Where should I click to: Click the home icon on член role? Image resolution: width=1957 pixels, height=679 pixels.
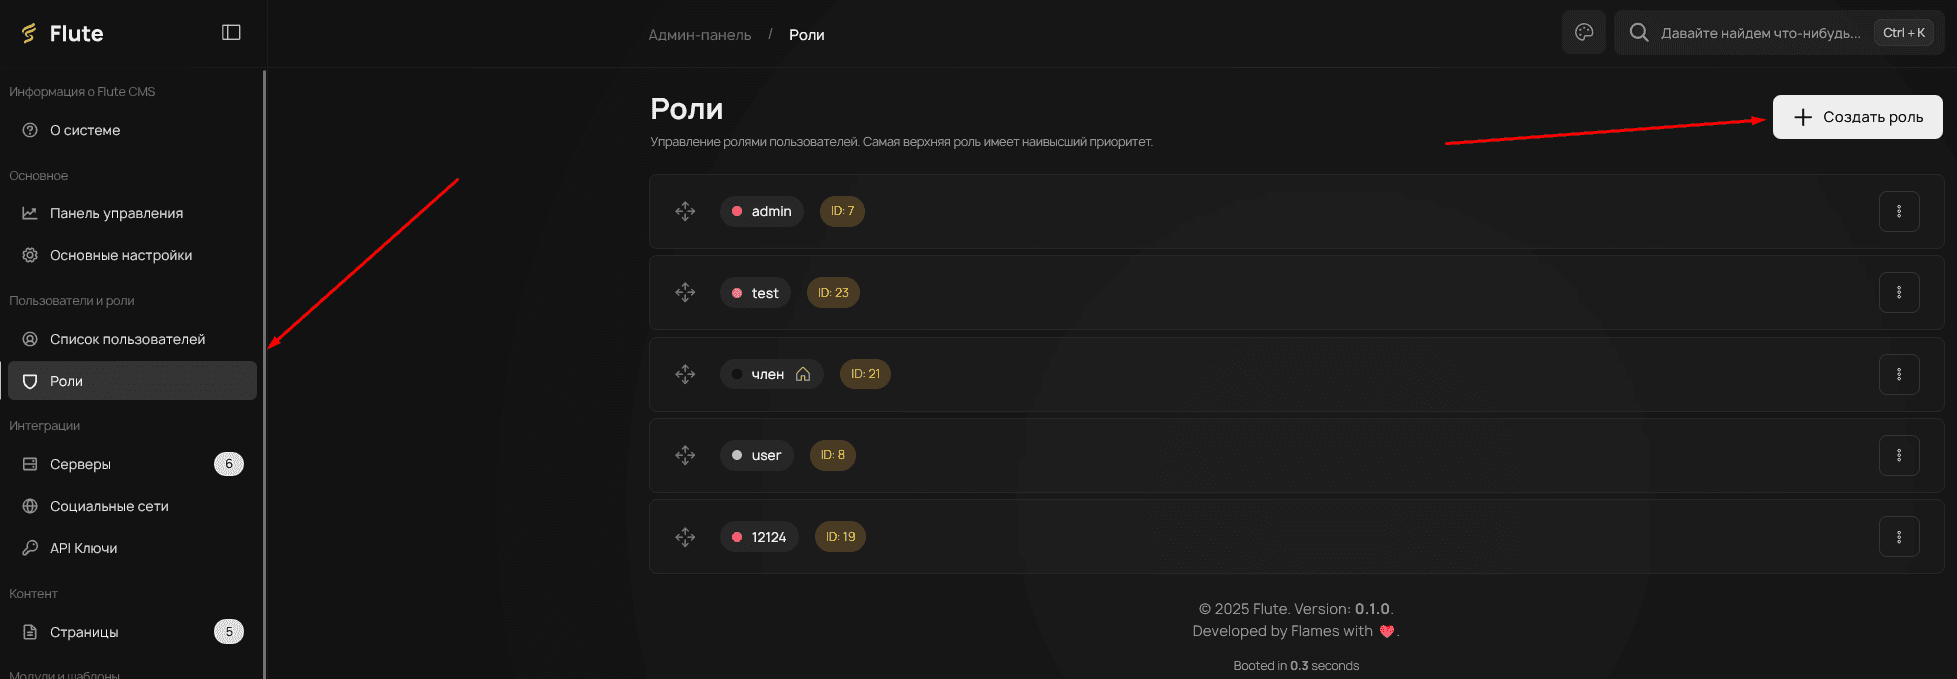coord(803,374)
